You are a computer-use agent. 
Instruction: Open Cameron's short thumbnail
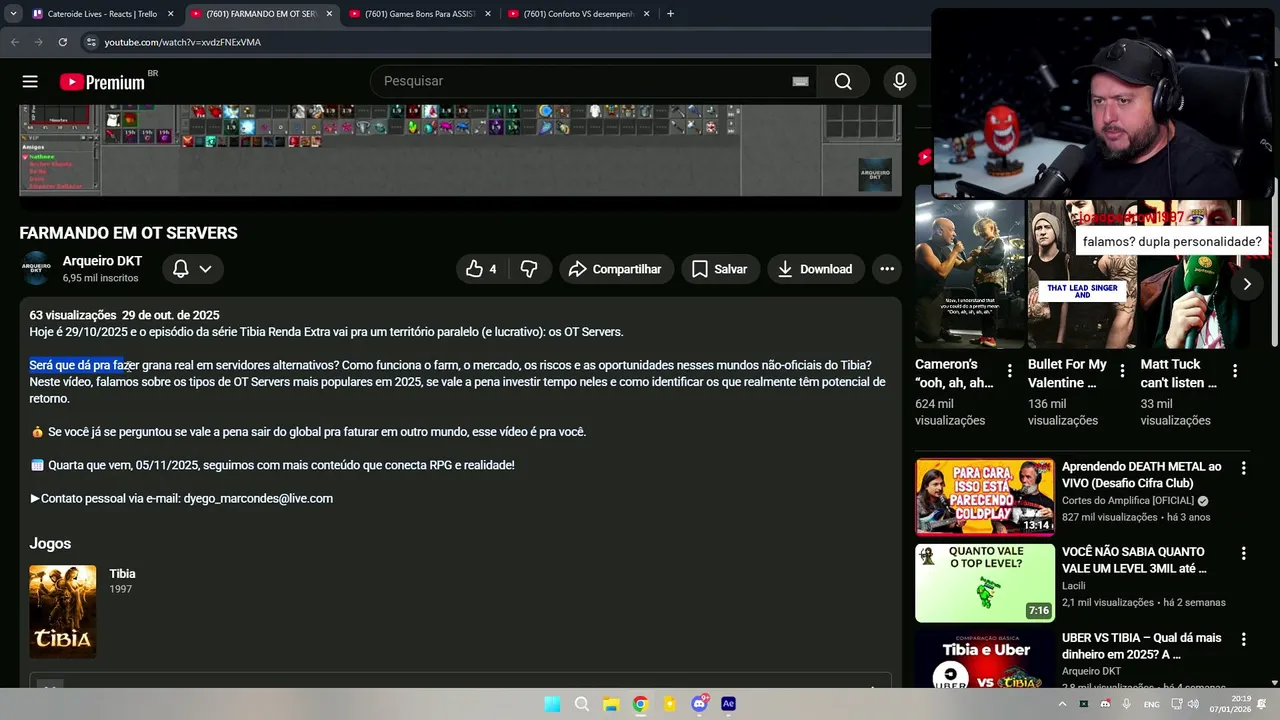[970, 273]
